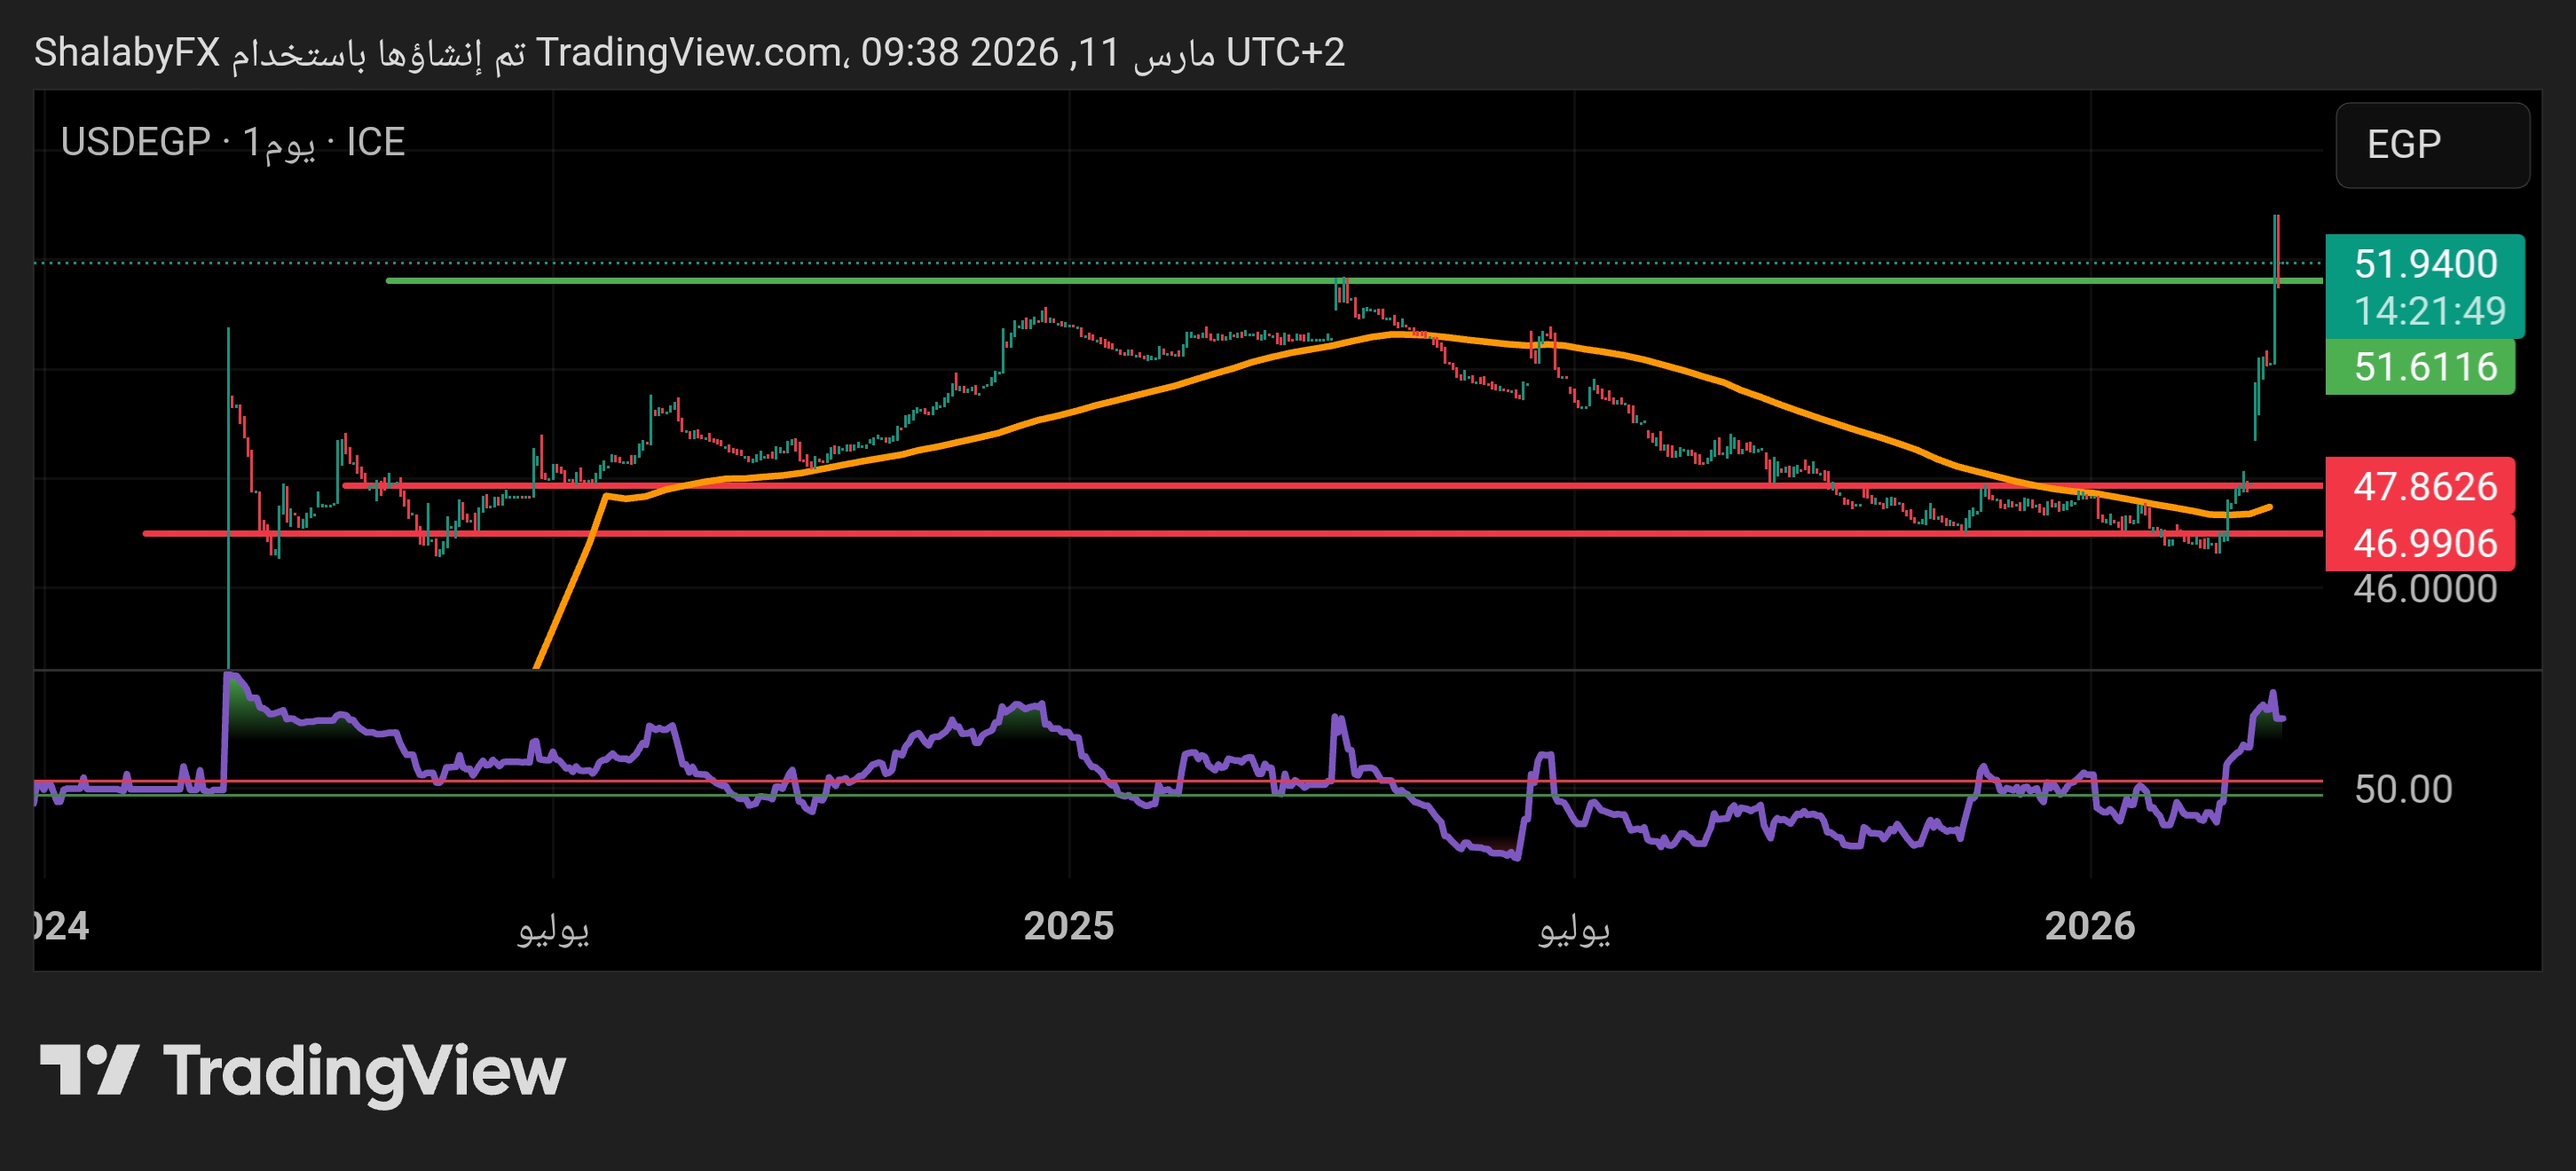The width and height of the screenshot is (2576, 1171).
Task: Click the TradingView wordmark text
Action: 364,1071
